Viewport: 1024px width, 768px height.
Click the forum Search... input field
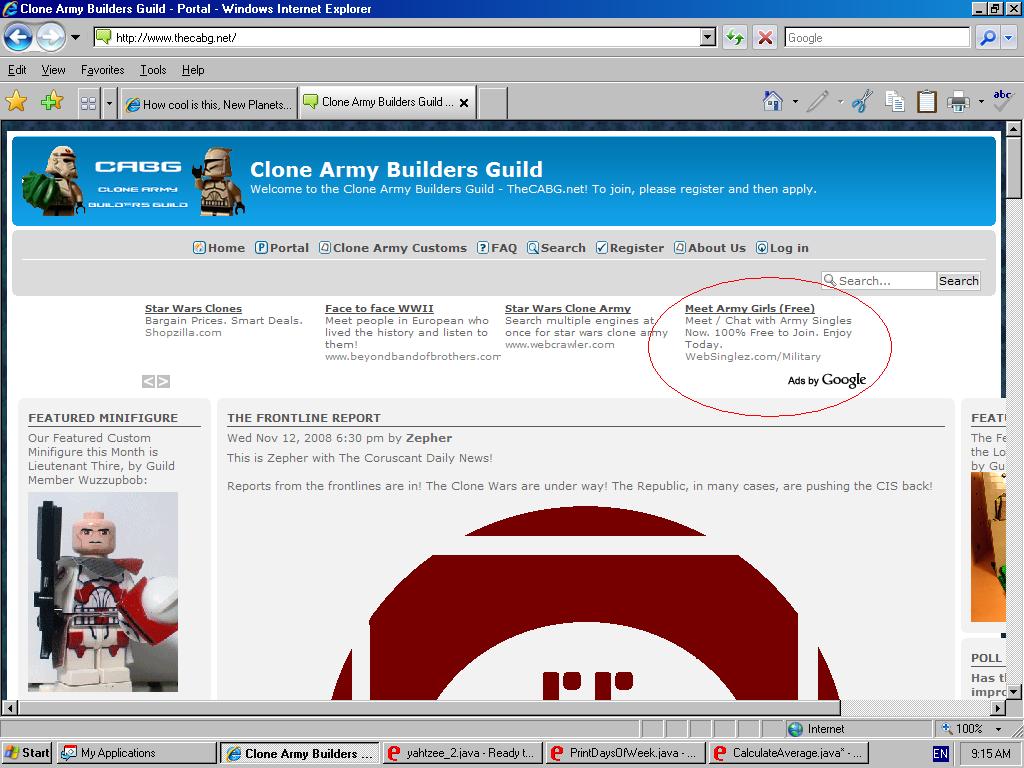878,281
